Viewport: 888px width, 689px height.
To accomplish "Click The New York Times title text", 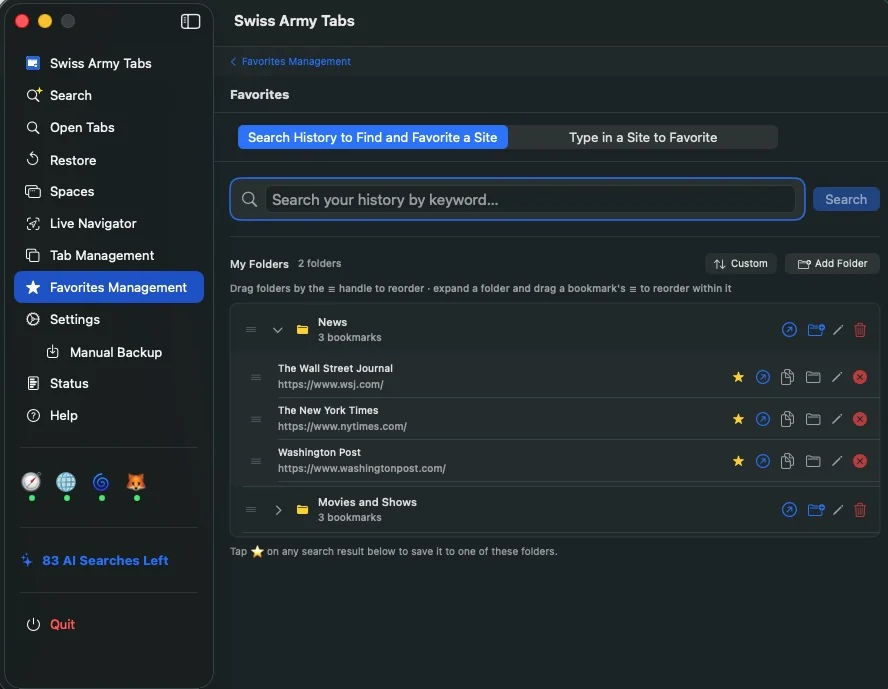I will (x=328, y=410).
